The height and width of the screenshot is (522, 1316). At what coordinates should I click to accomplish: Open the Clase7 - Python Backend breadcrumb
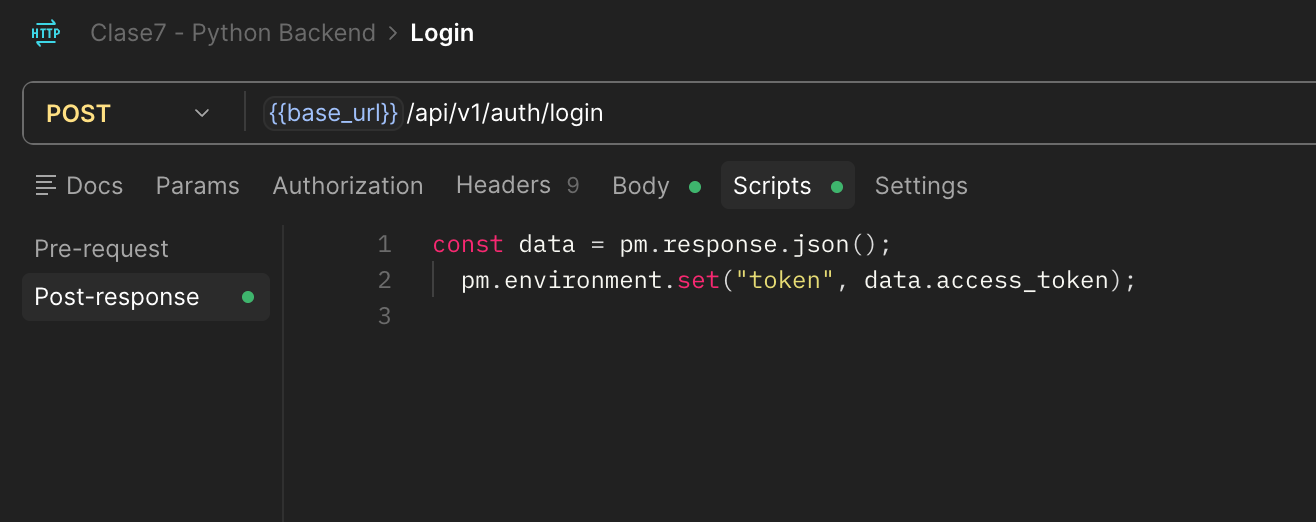233,33
